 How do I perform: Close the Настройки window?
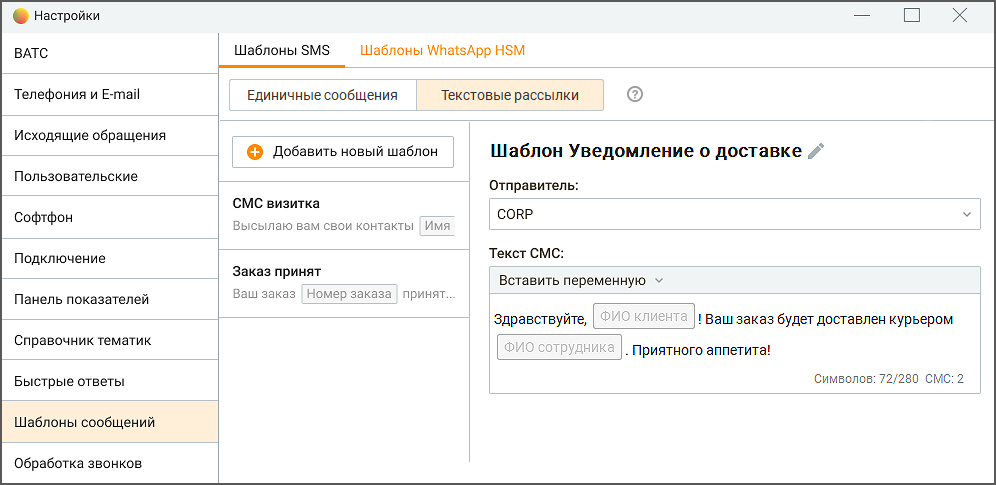coord(960,16)
